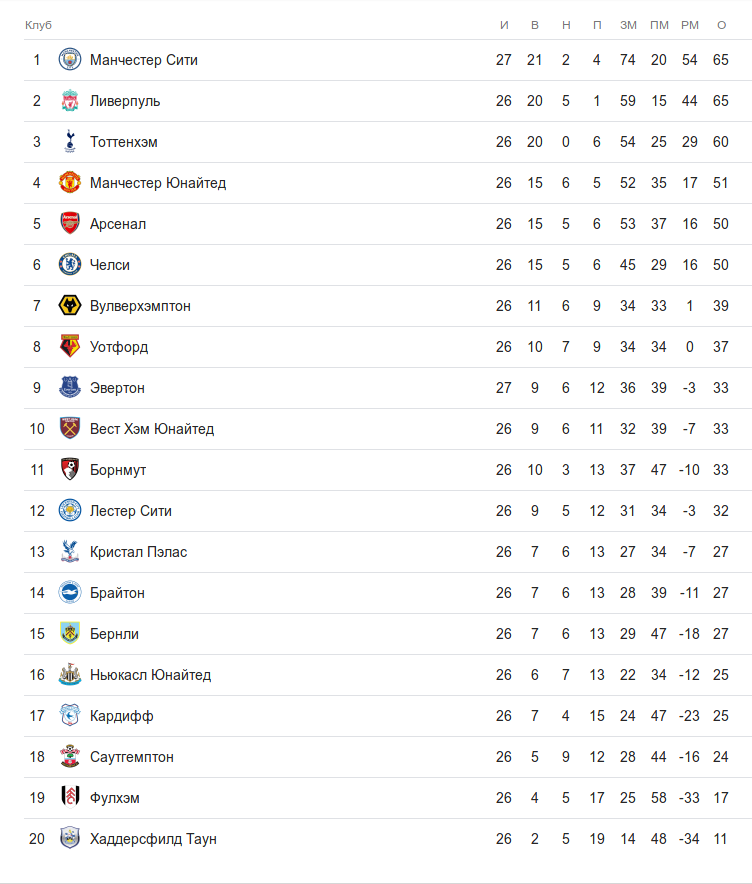The height and width of the screenshot is (884, 752).
Task: Open the Chelsea club crest
Action: pyautogui.click(x=69, y=265)
